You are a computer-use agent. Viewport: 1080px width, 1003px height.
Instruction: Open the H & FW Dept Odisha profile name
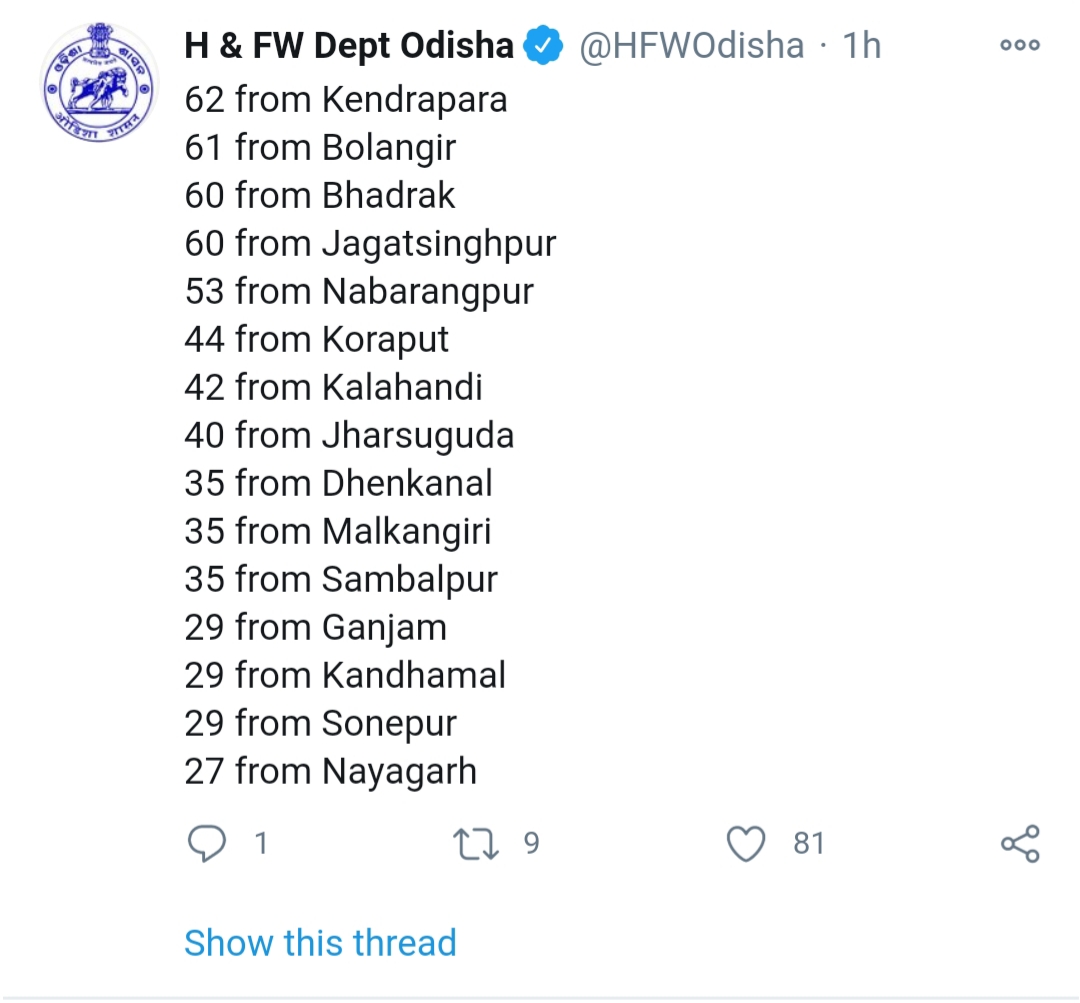[349, 46]
